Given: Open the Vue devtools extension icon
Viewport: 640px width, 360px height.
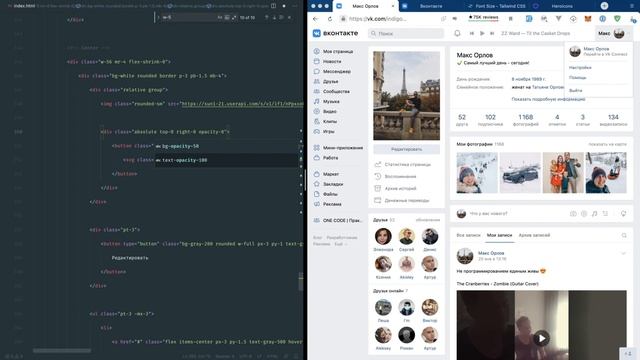Looking at the screenshot, I should (x=558, y=19).
